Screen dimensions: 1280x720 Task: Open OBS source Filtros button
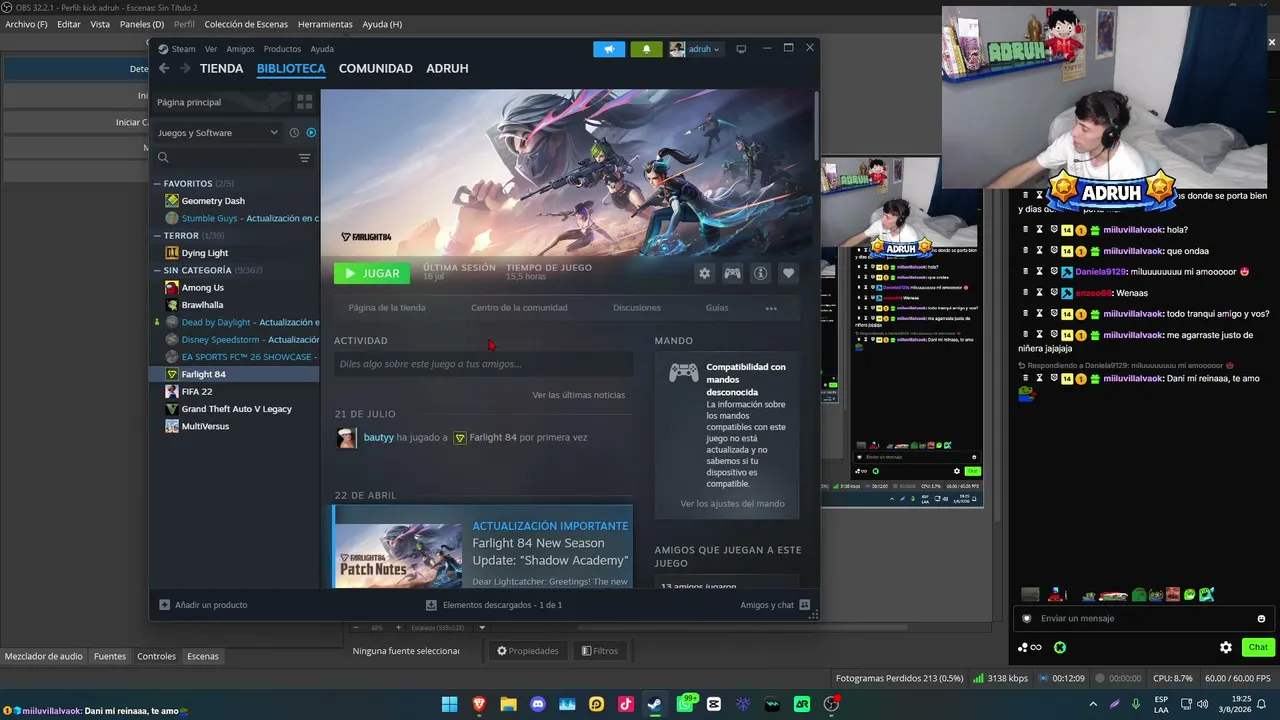(x=600, y=651)
